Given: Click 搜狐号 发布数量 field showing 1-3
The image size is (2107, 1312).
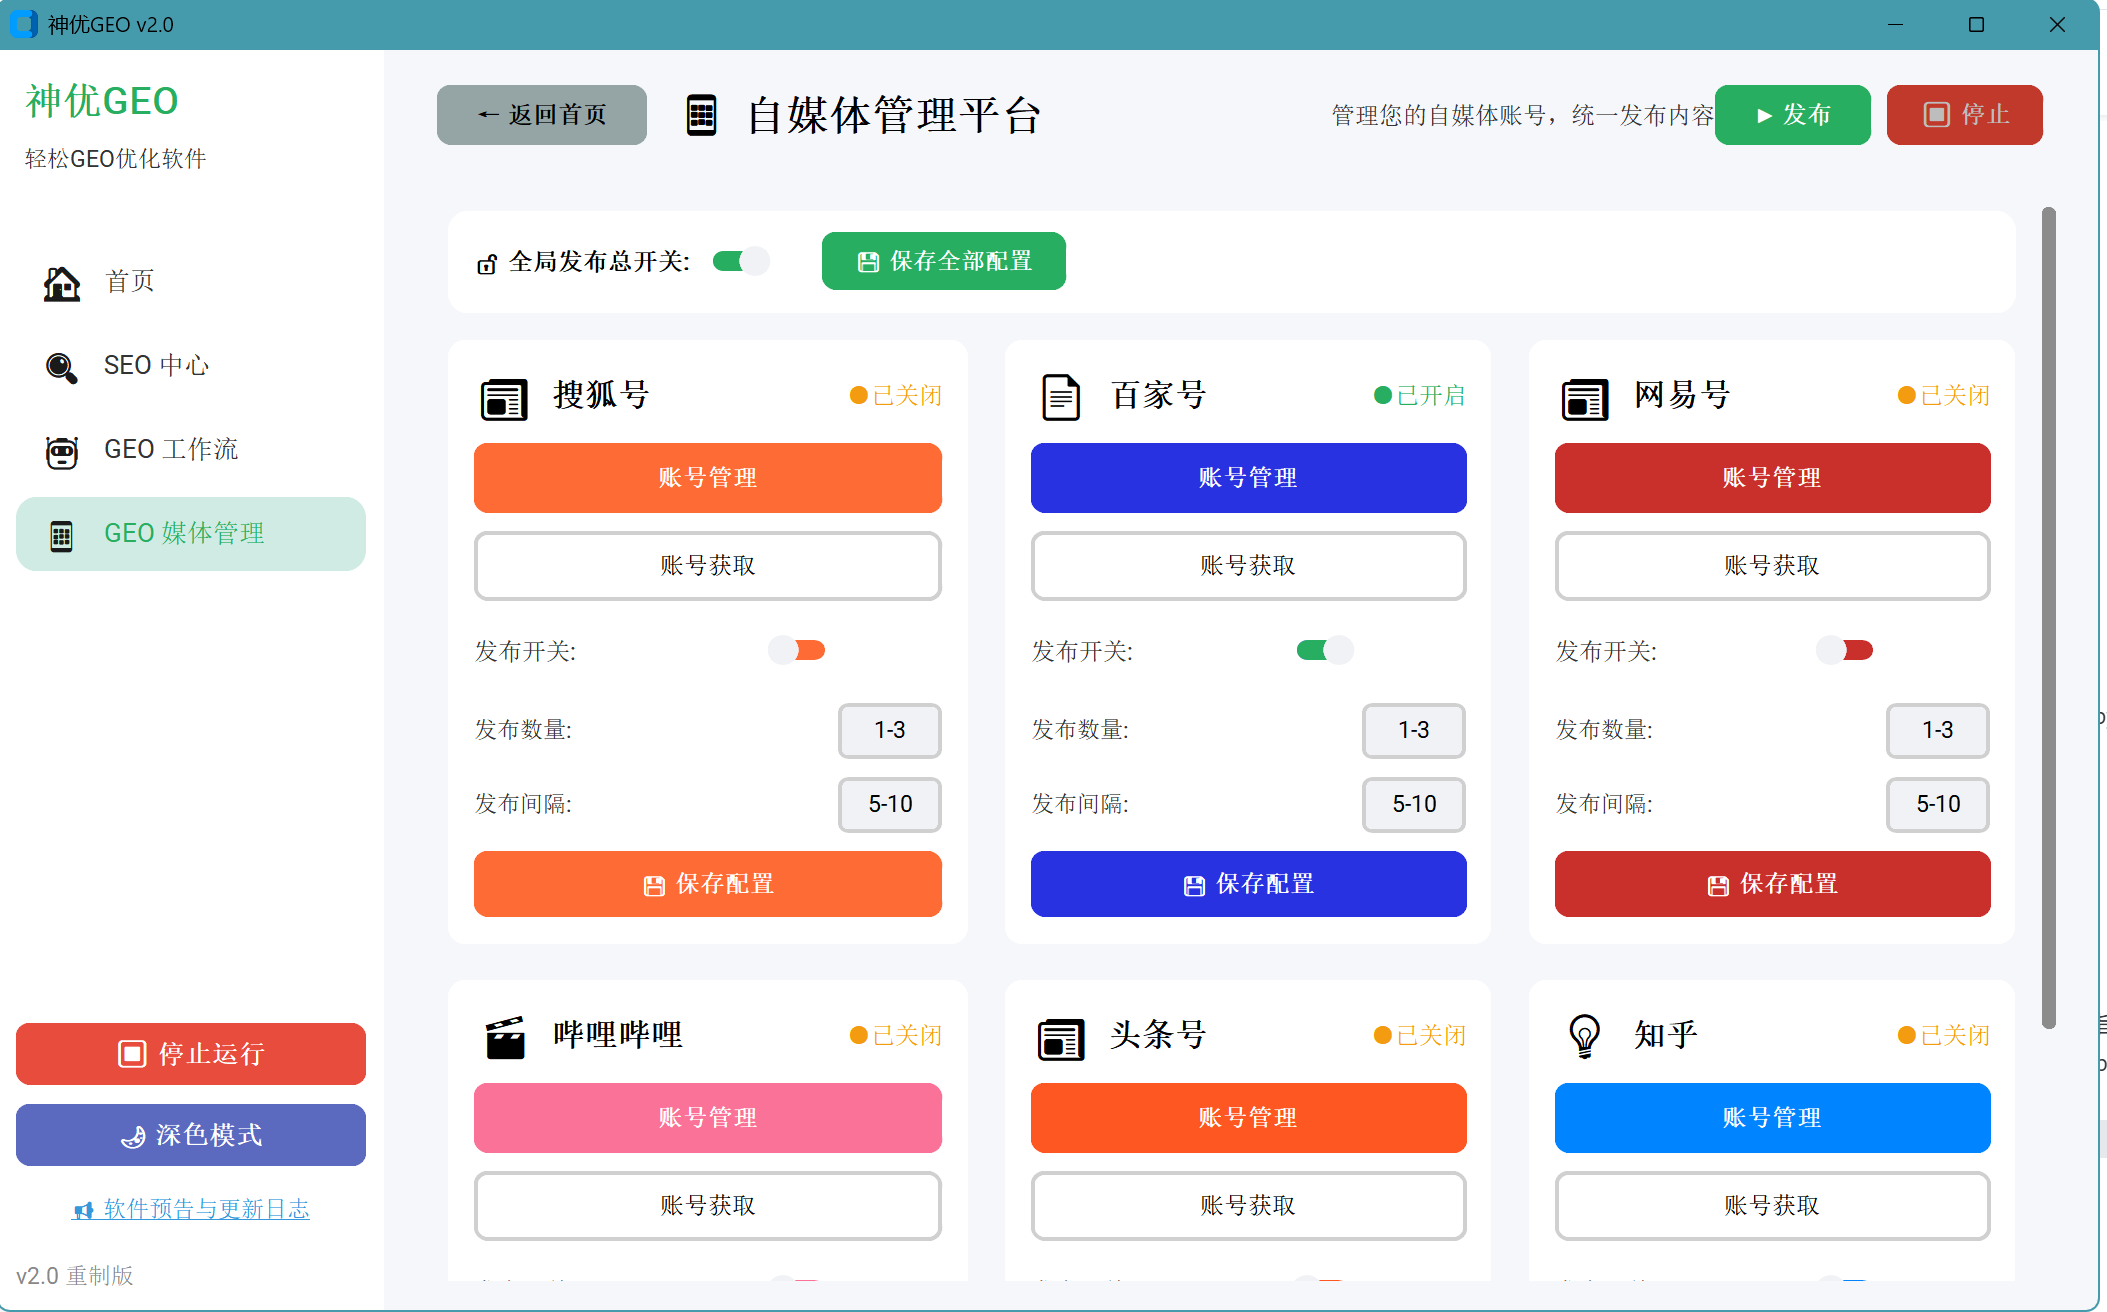Looking at the screenshot, I should 890,731.
